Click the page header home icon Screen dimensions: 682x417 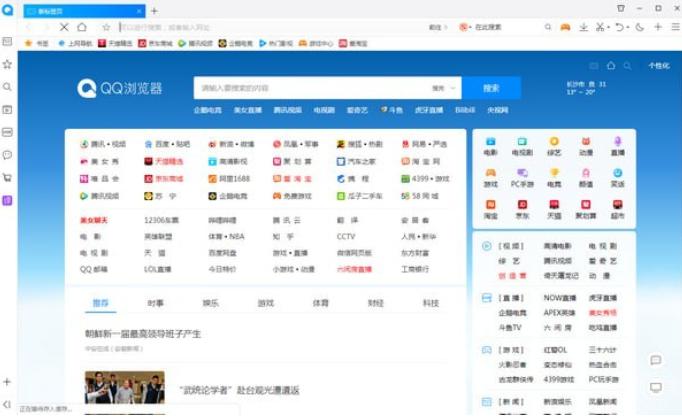[611, 66]
